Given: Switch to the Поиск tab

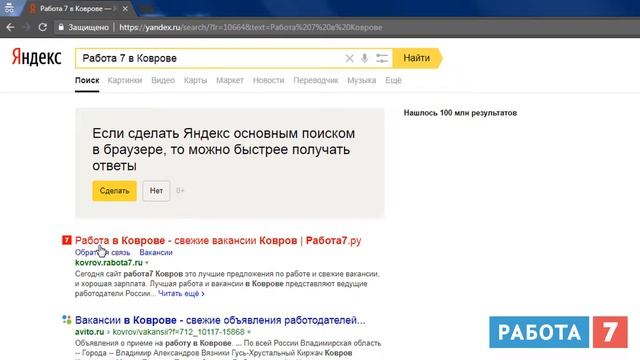Looking at the screenshot, I should click(x=87, y=80).
